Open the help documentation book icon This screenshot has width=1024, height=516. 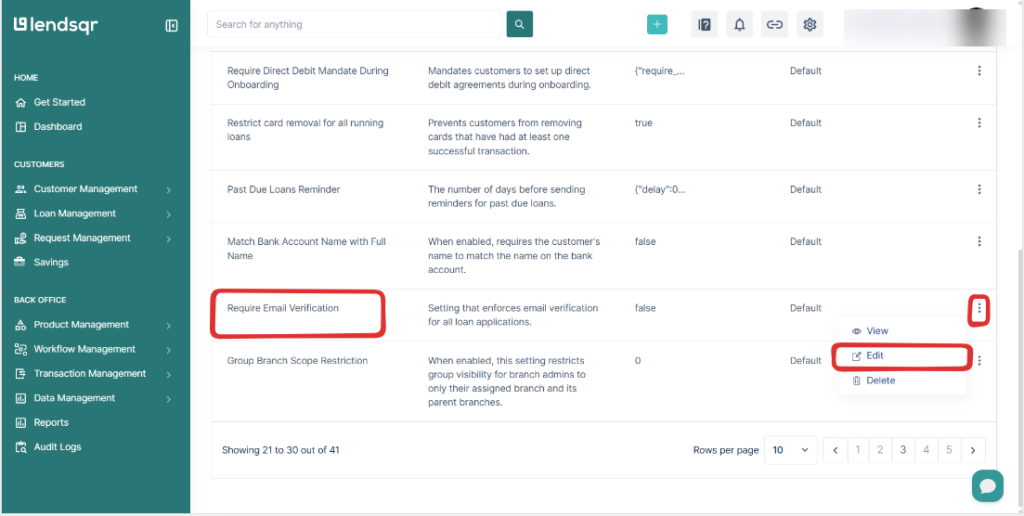pos(705,25)
